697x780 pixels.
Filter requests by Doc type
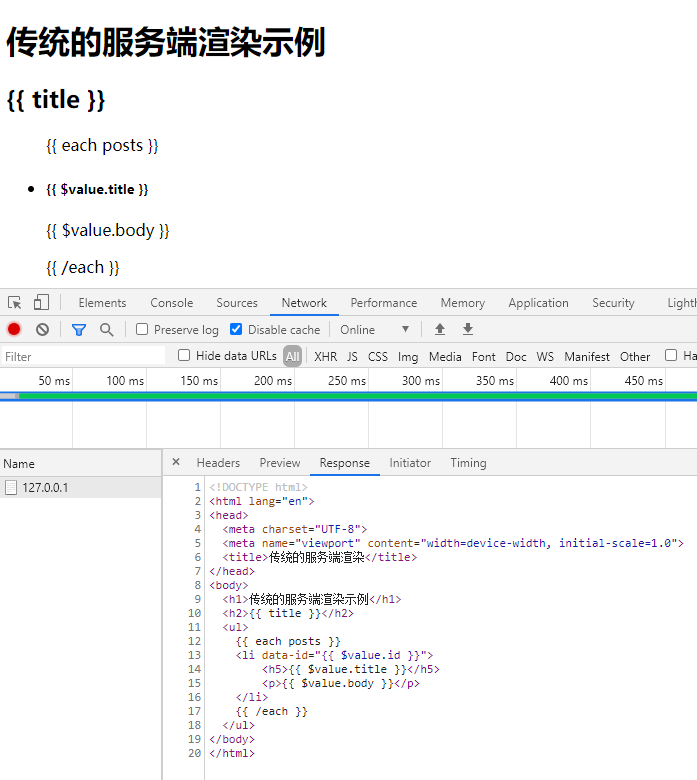[x=516, y=357]
